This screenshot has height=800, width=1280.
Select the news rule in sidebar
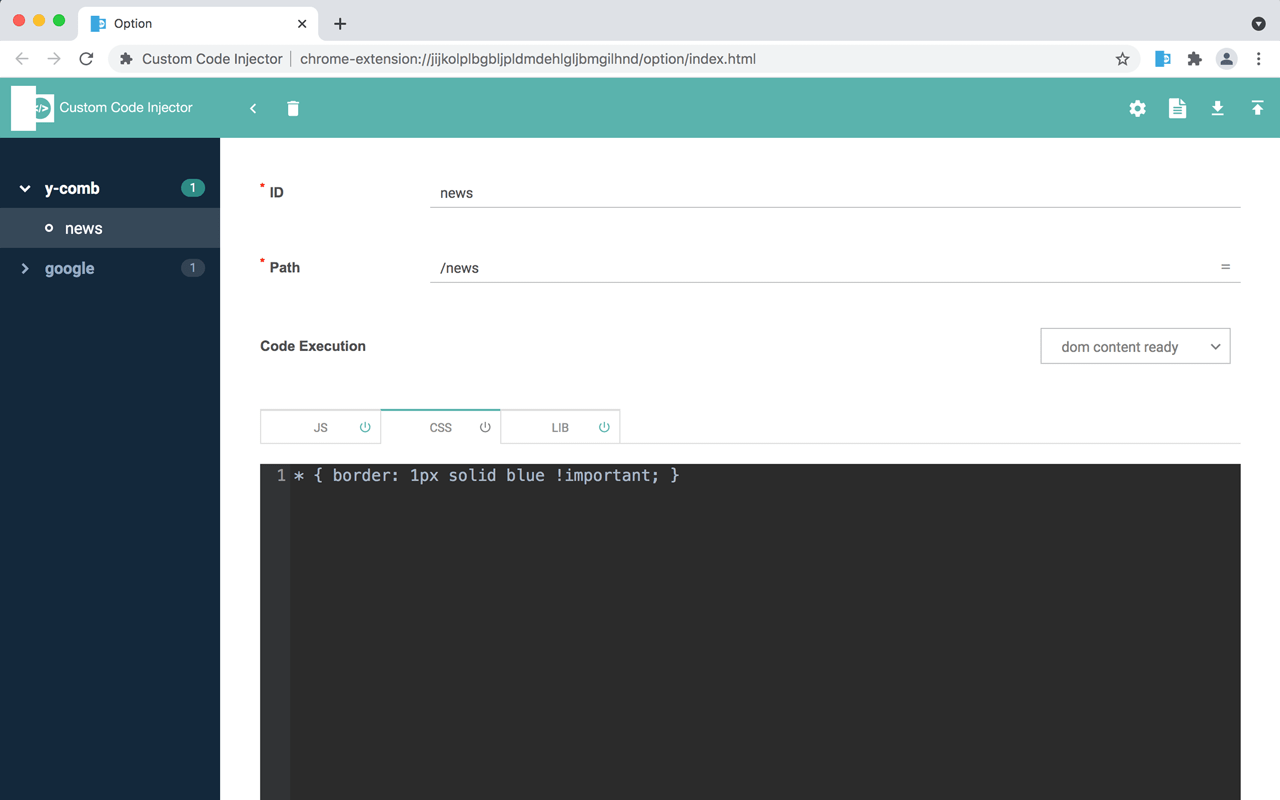point(110,228)
